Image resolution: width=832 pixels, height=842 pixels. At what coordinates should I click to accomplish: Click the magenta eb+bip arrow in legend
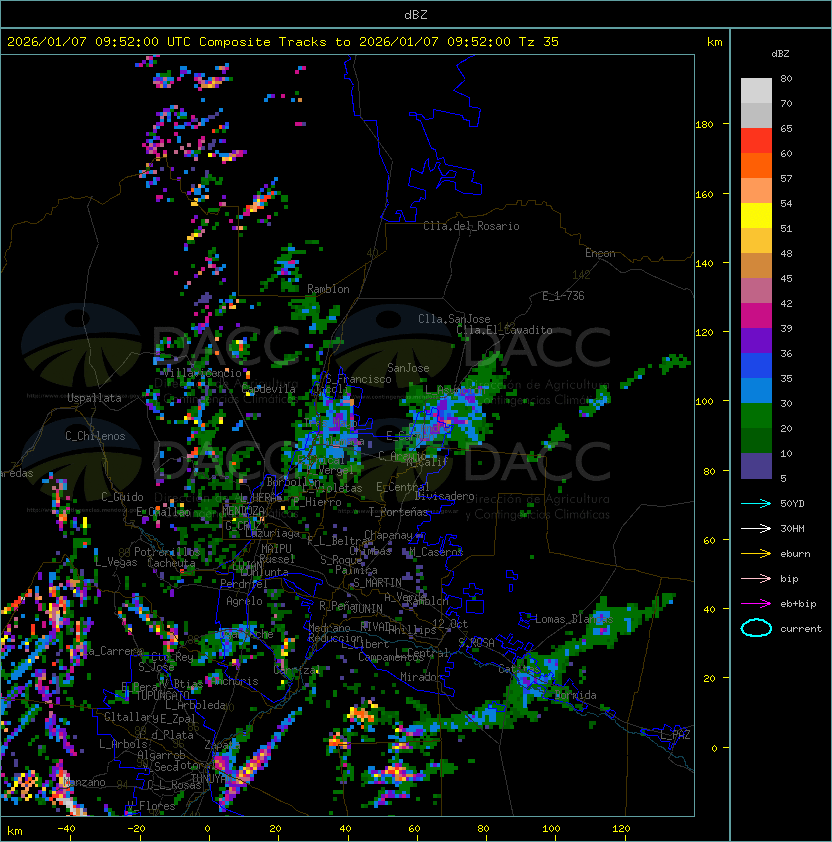click(x=756, y=604)
